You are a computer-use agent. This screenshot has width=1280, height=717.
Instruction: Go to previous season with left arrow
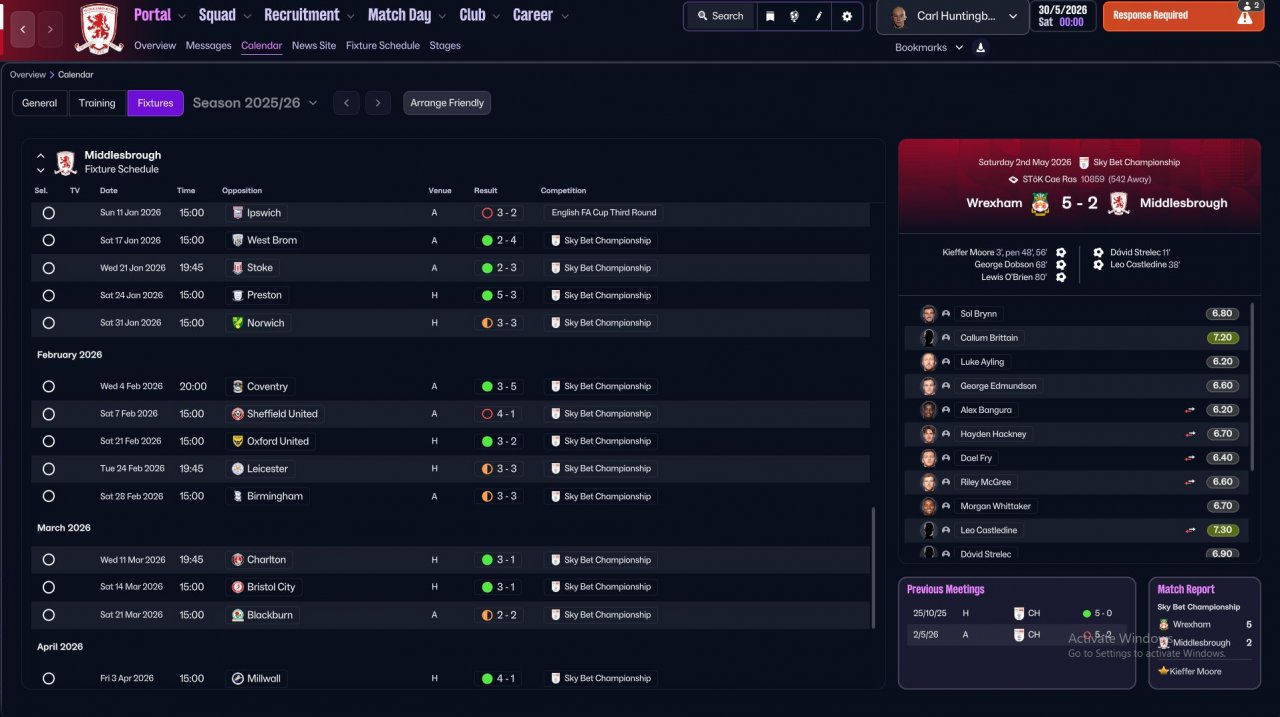tap(346, 103)
